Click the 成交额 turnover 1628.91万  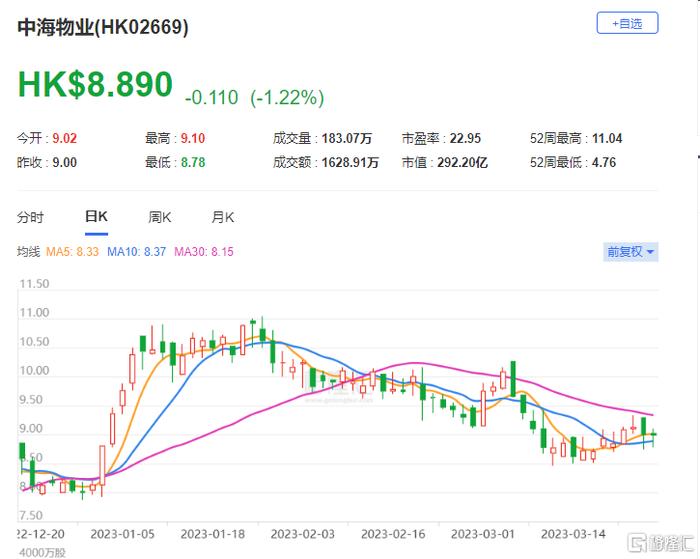350,162
